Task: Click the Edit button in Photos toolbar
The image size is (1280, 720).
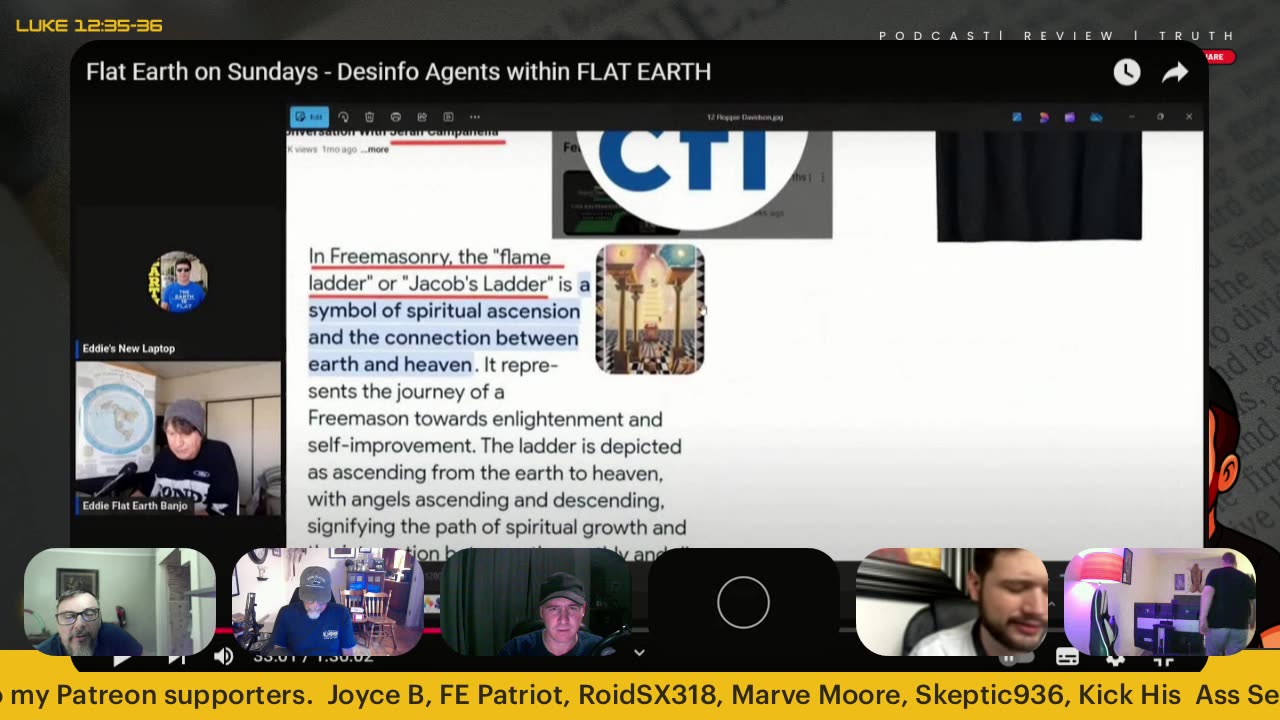Action: 309,117
